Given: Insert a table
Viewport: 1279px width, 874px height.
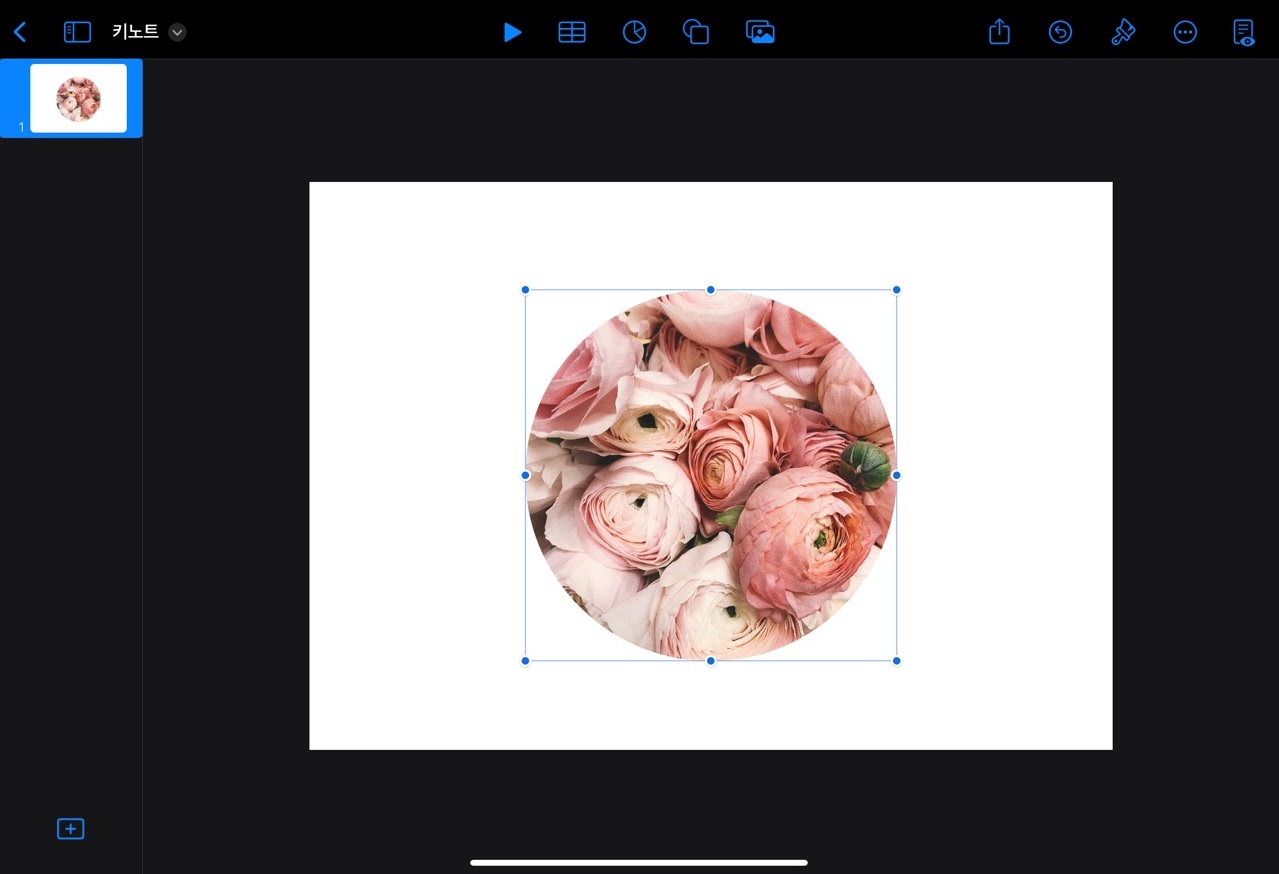Looking at the screenshot, I should 572,32.
